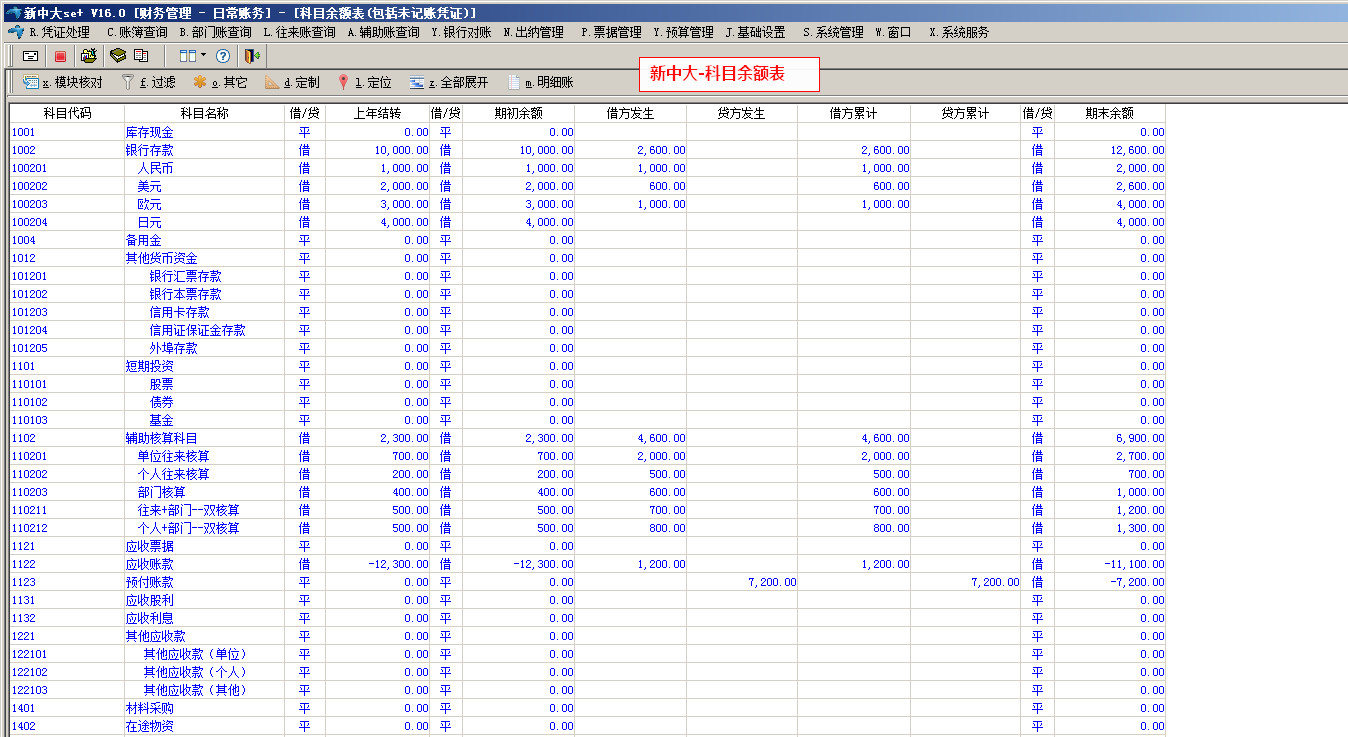Click the 科目名称 column header
This screenshot has height=737, width=1348.
click(204, 114)
